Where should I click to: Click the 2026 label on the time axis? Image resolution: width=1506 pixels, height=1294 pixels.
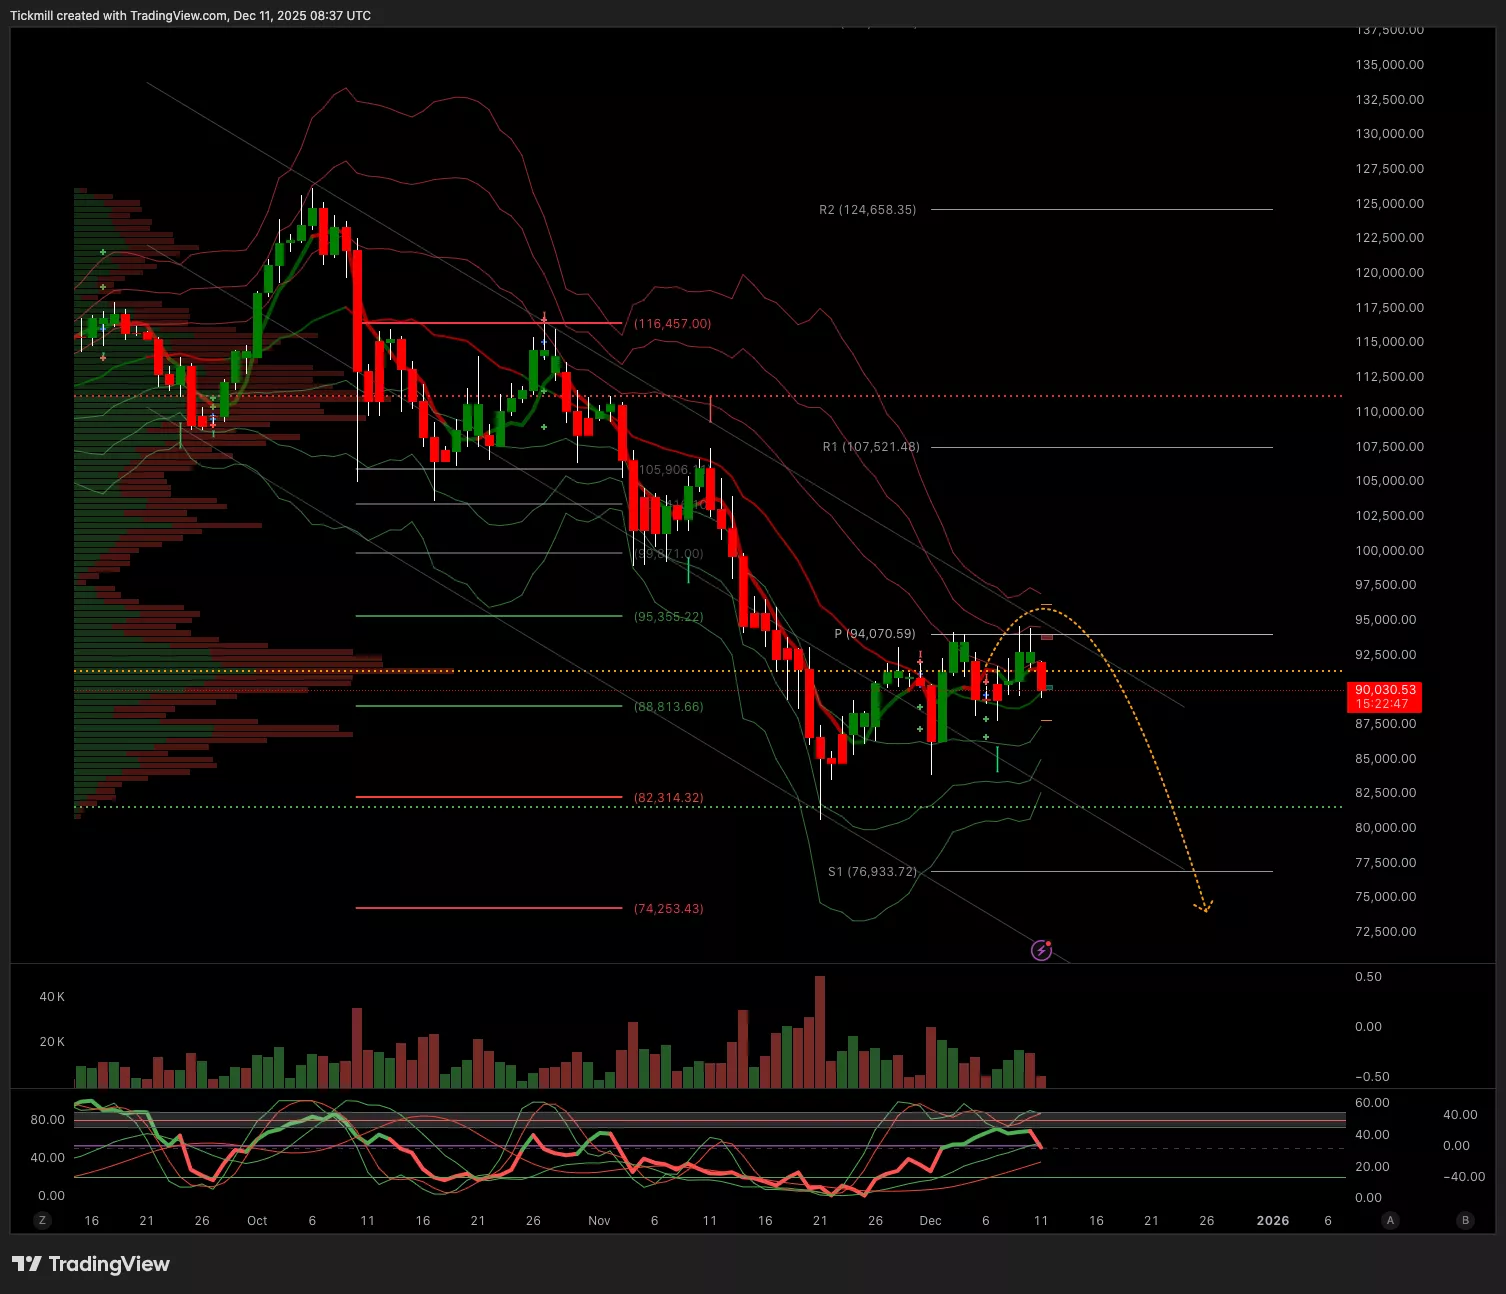point(1272,1220)
